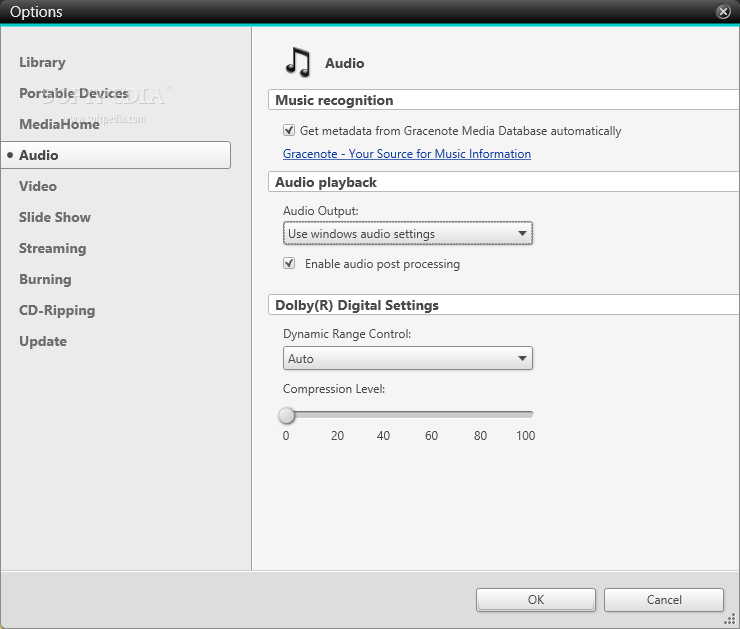
Task: Open the CD-Ripping settings page
Action: click(x=57, y=310)
